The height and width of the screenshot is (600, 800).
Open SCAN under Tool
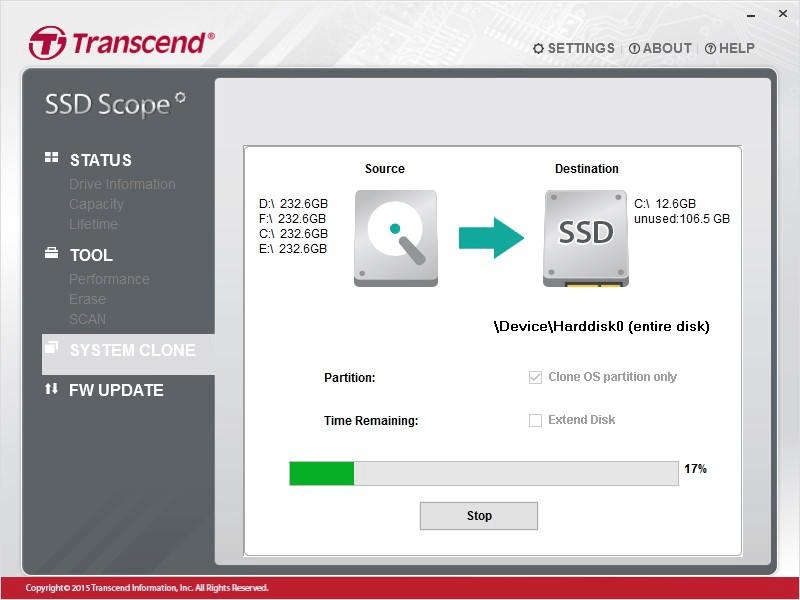tap(87, 319)
